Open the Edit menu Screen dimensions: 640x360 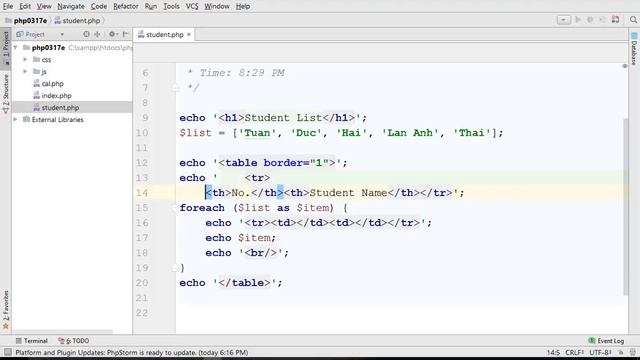click(x=24, y=7)
